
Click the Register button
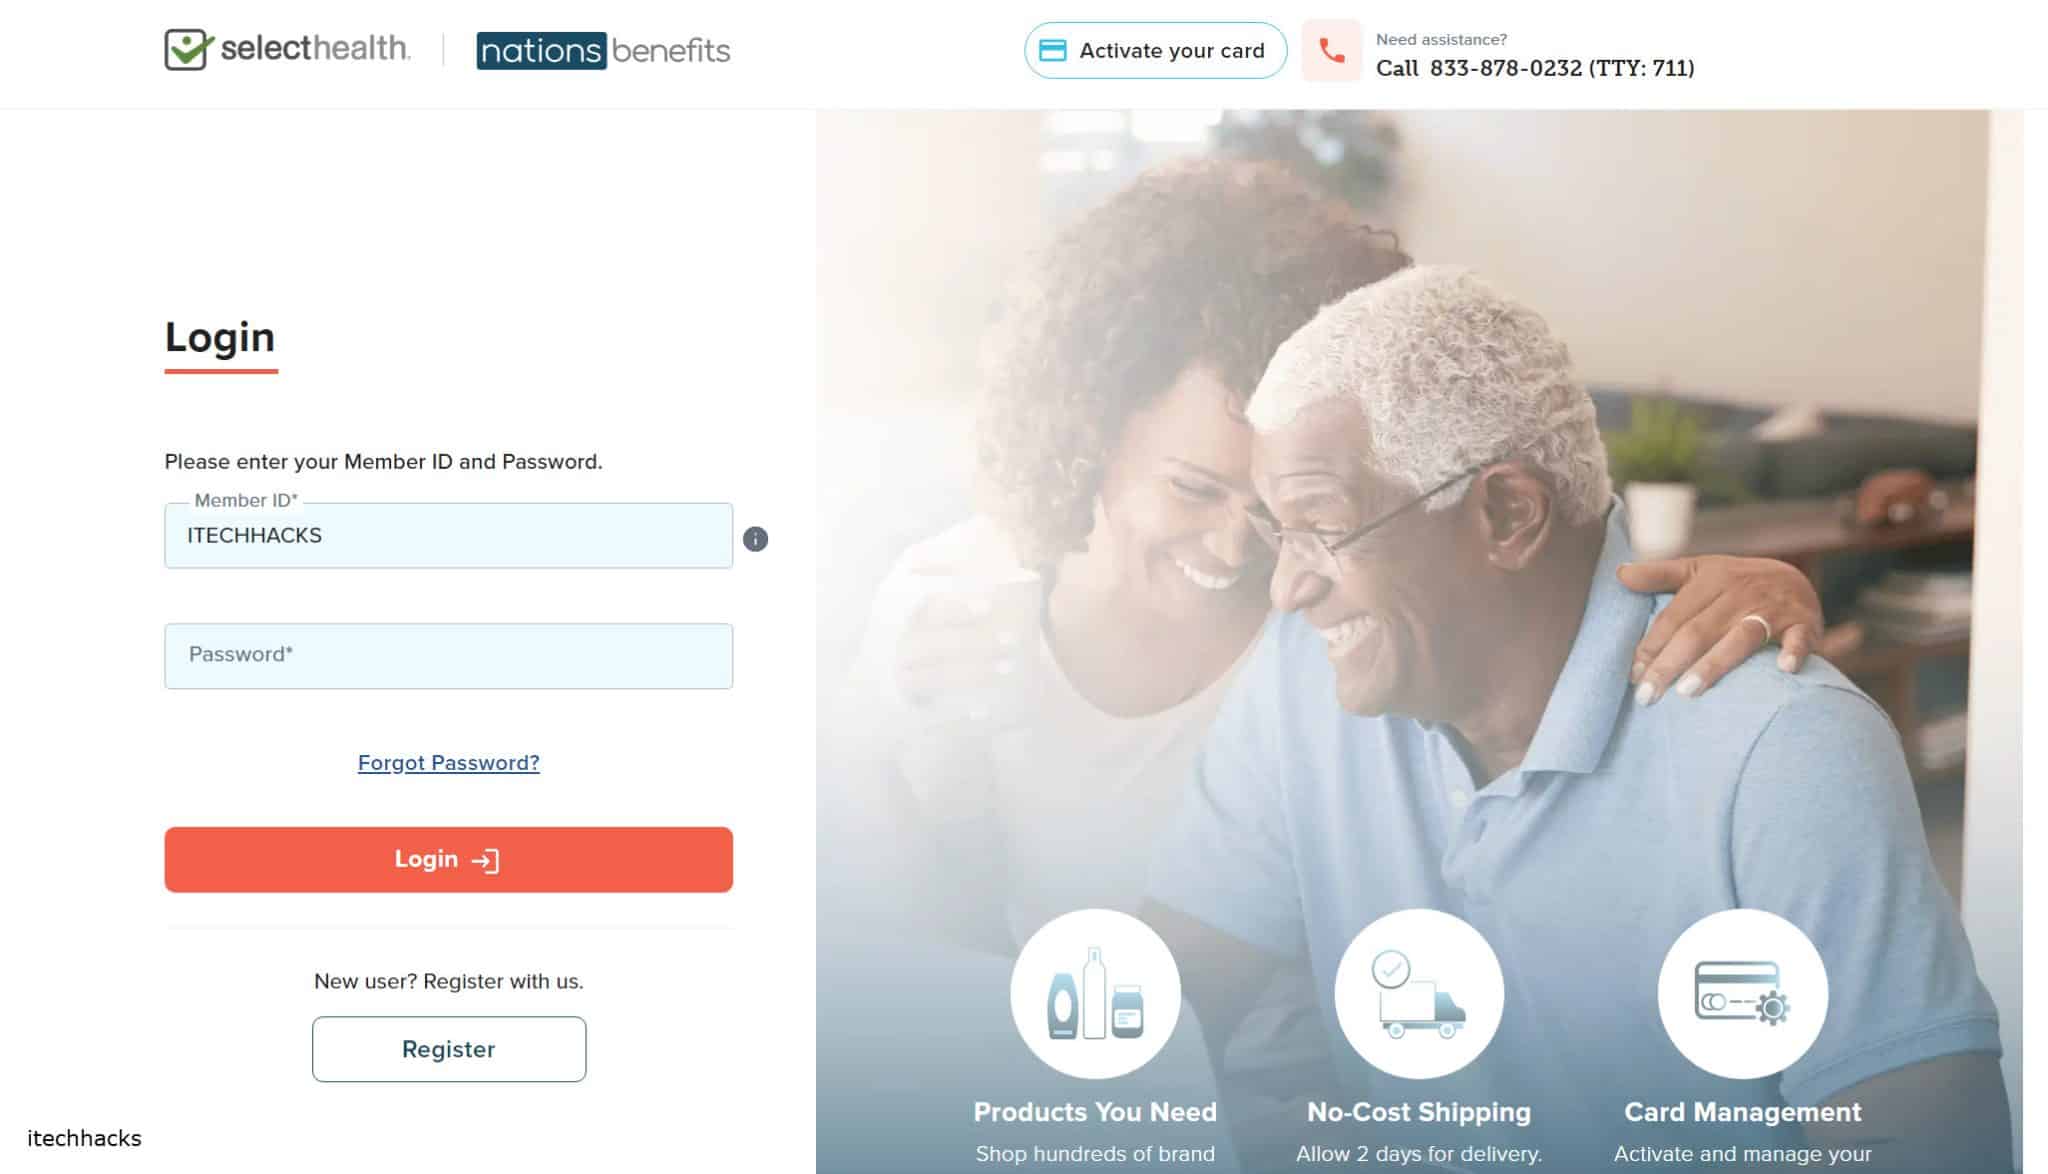point(447,1047)
